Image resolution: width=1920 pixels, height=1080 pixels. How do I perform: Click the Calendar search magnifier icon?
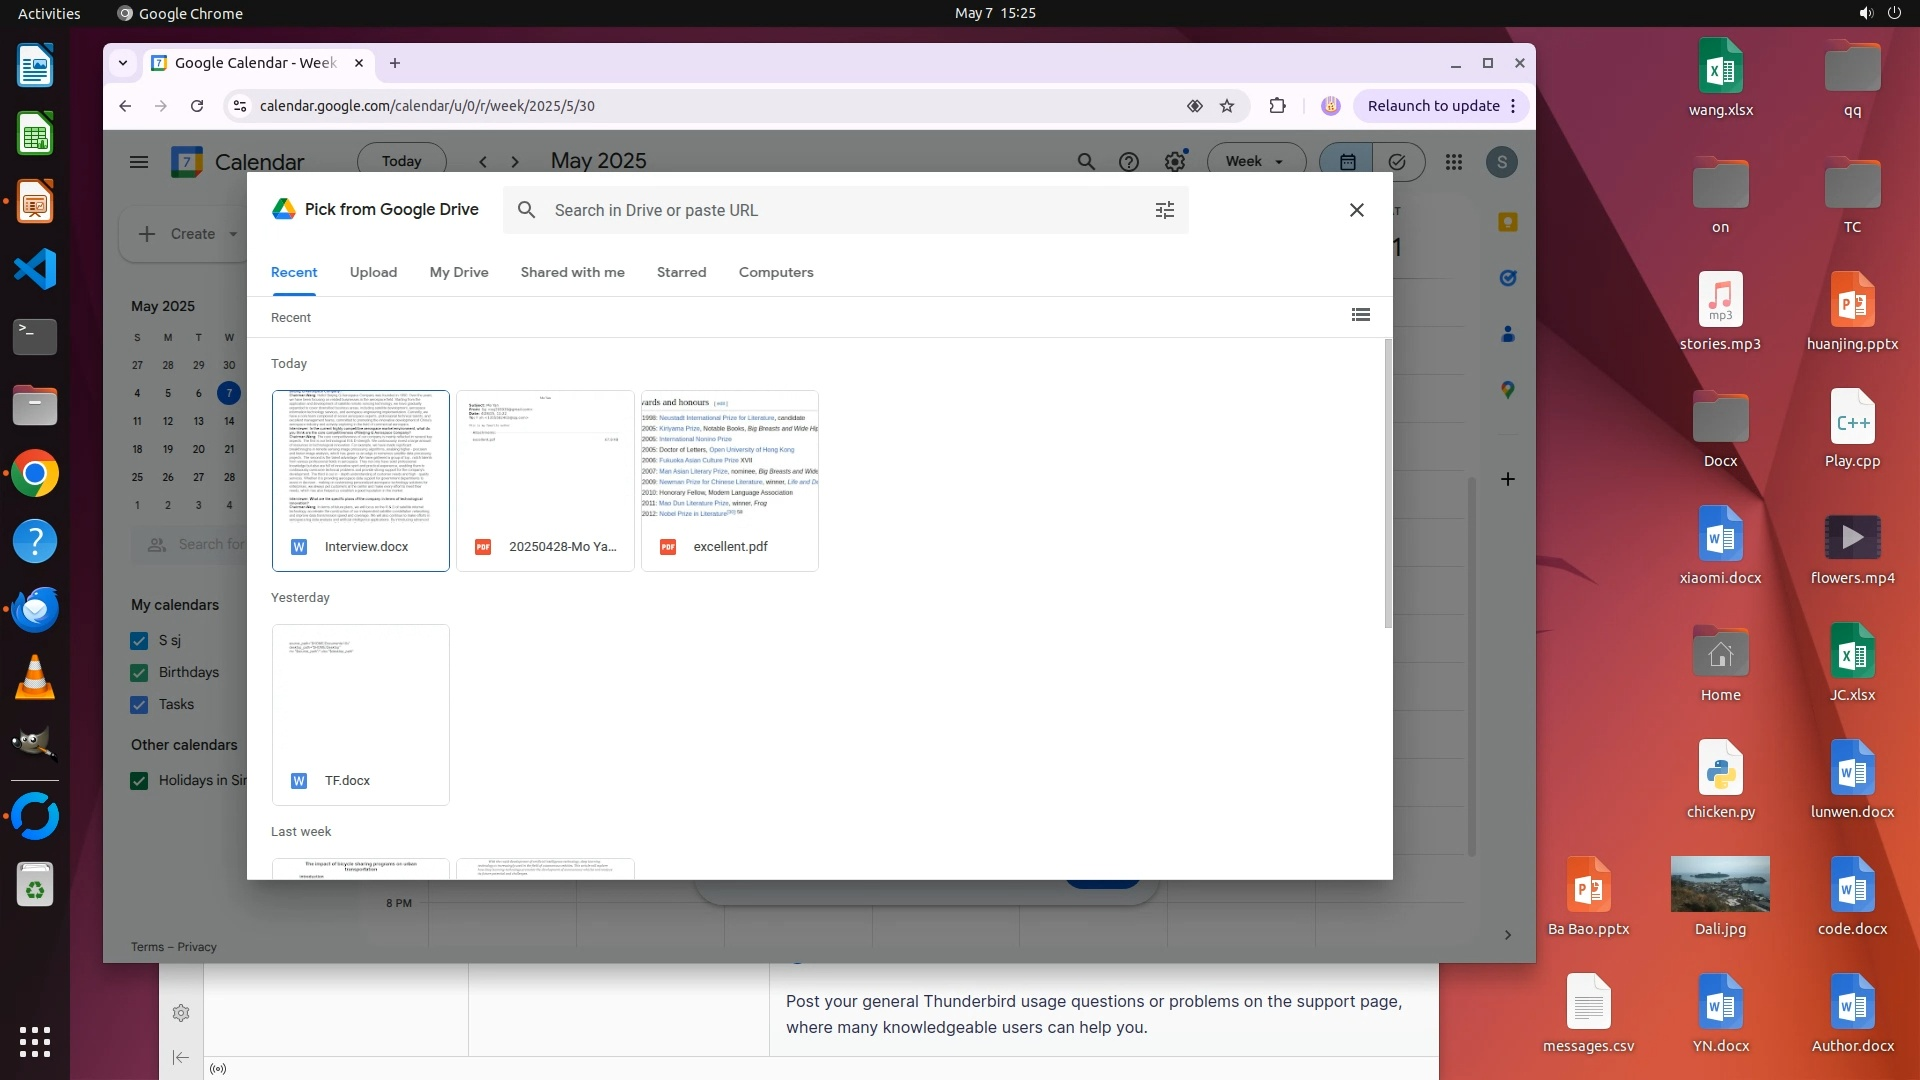coord(1085,162)
